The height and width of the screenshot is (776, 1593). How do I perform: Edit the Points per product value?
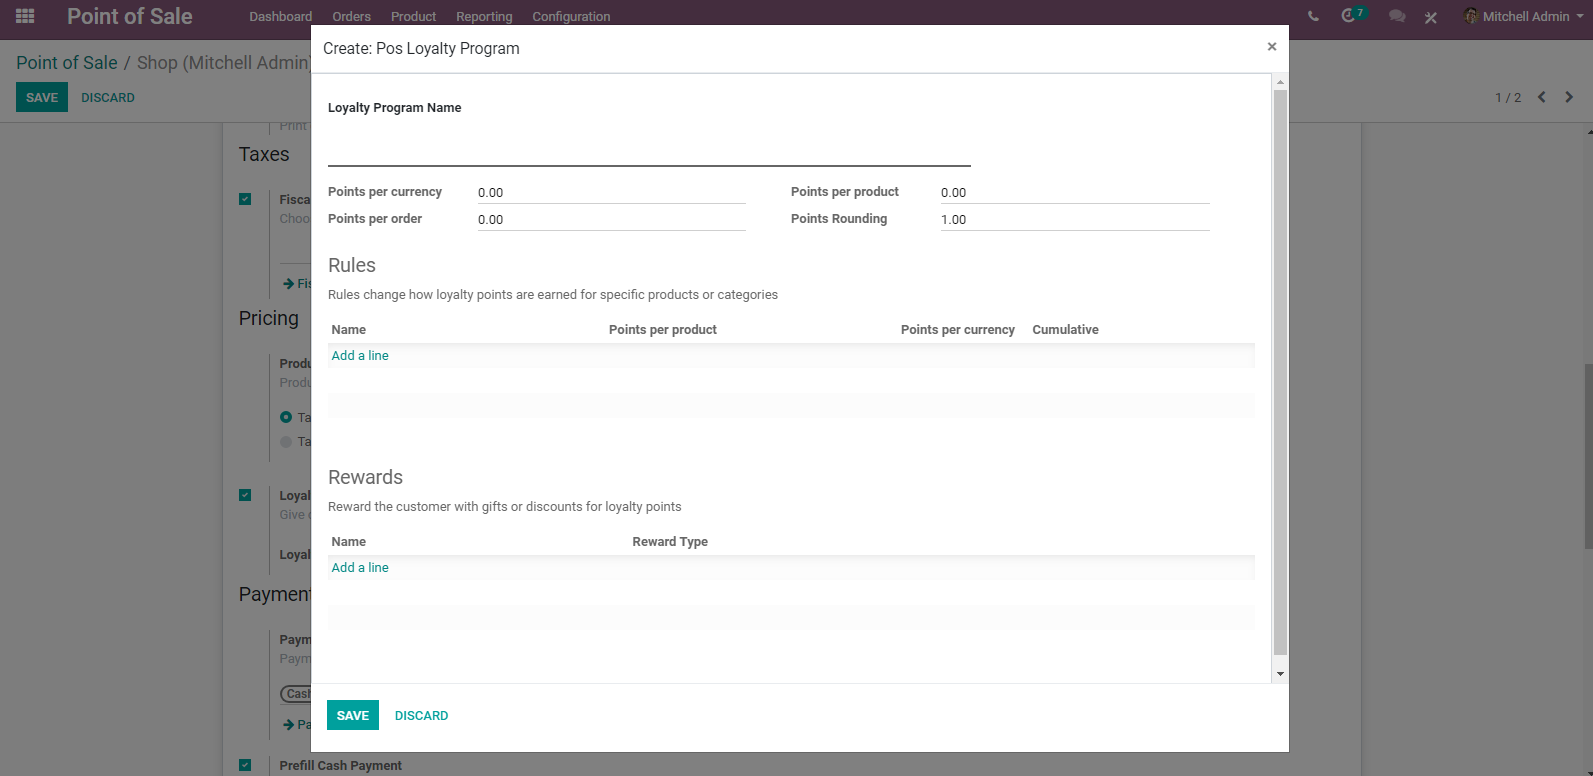(x=1075, y=192)
